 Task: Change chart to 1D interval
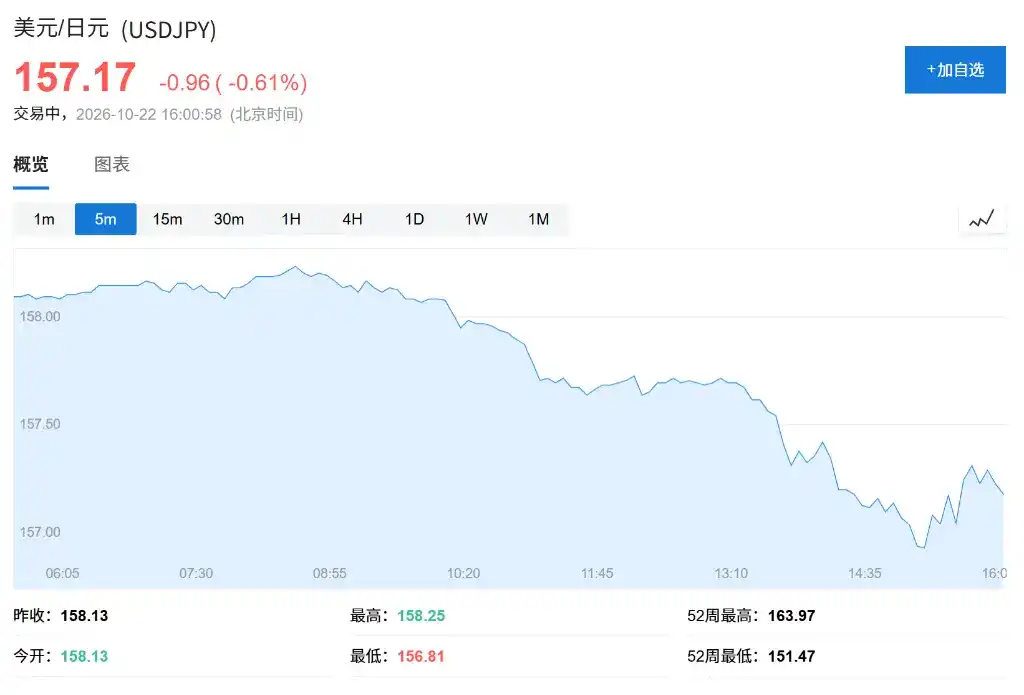click(x=414, y=219)
